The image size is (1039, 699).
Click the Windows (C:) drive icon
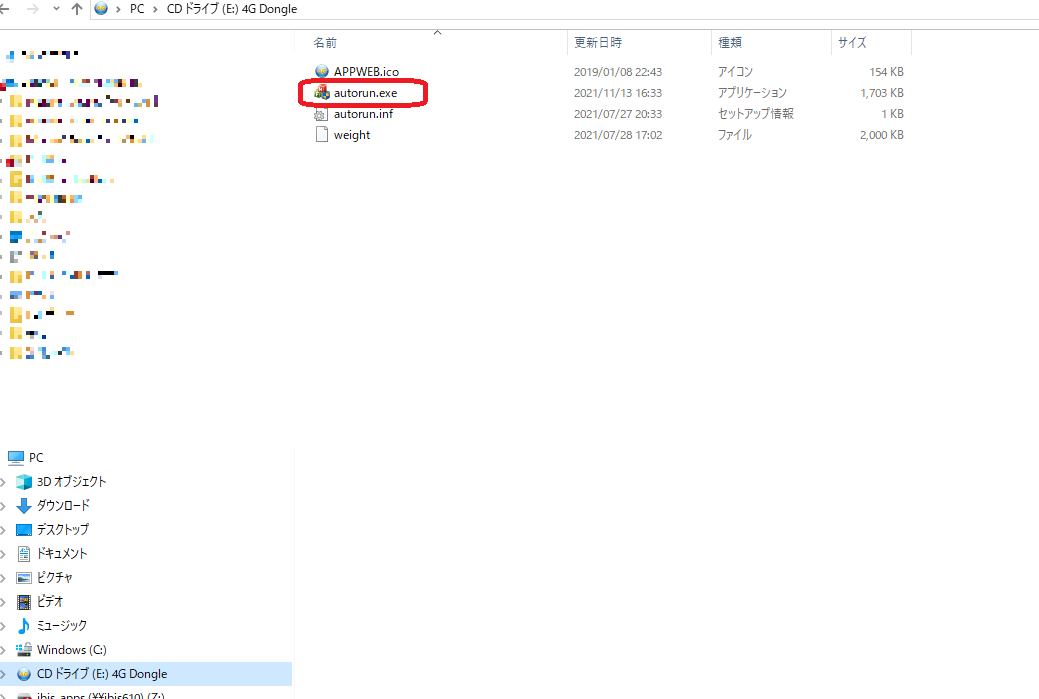pos(24,649)
